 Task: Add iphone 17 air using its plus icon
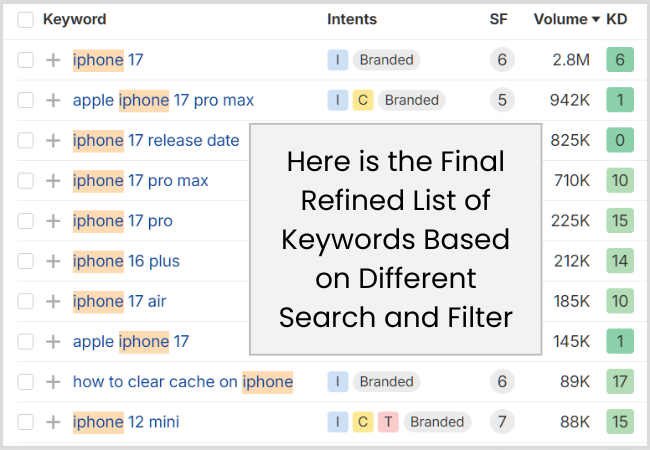pyautogui.click(x=53, y=301)
